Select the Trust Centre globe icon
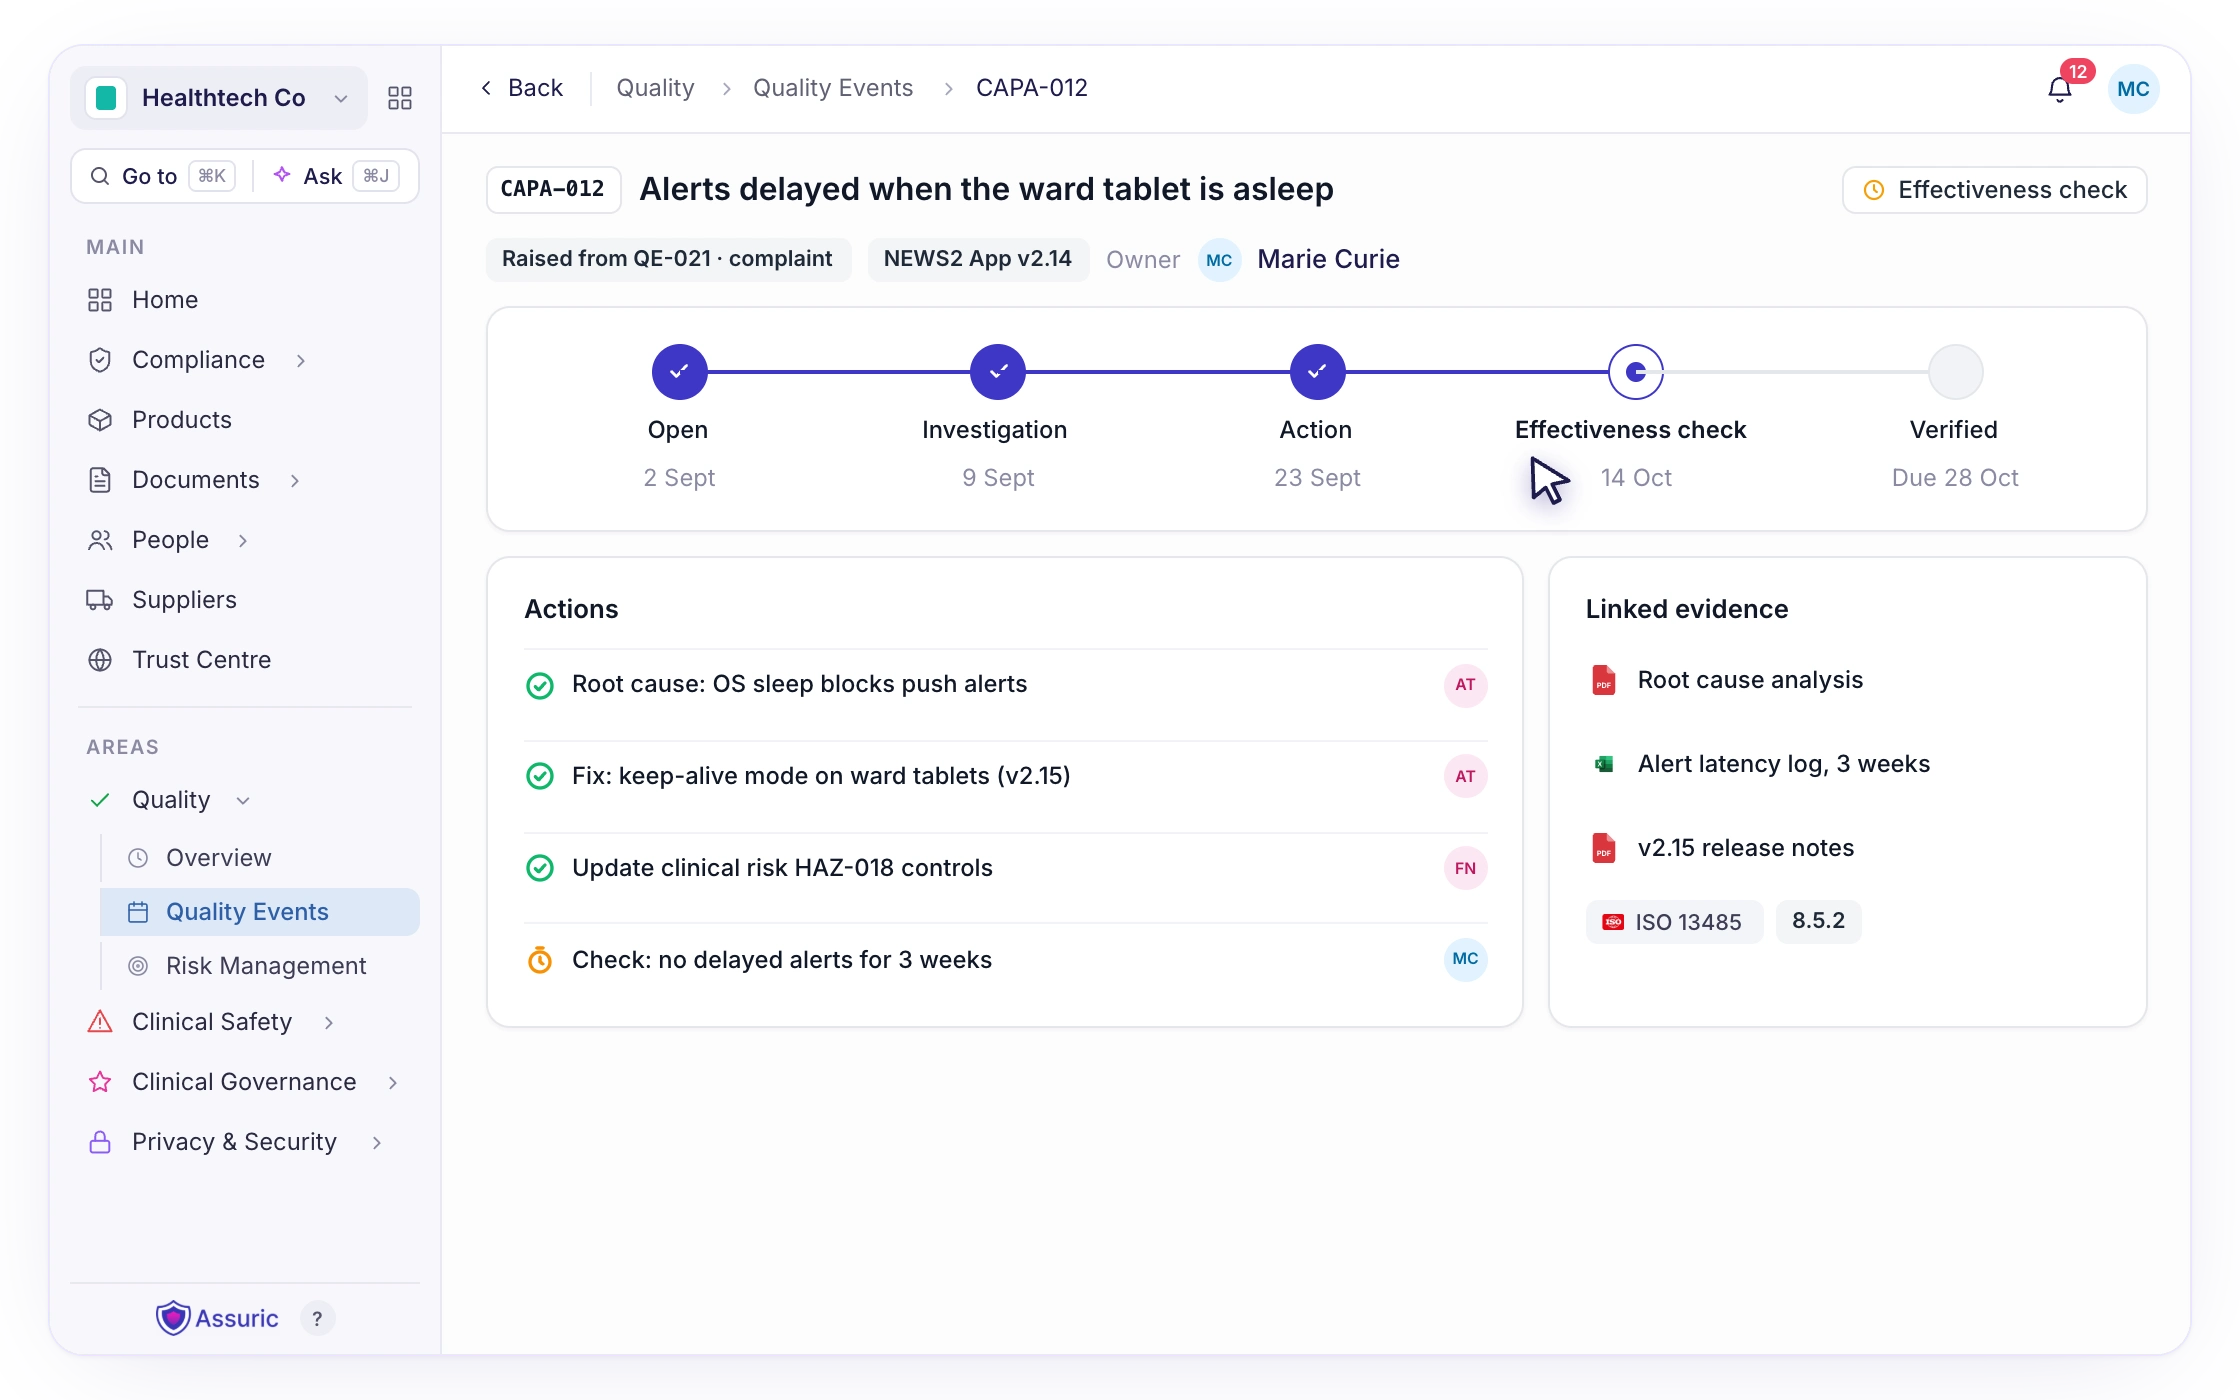The width and height of the screenshot is (2240, 1400). tap(100, 660)
